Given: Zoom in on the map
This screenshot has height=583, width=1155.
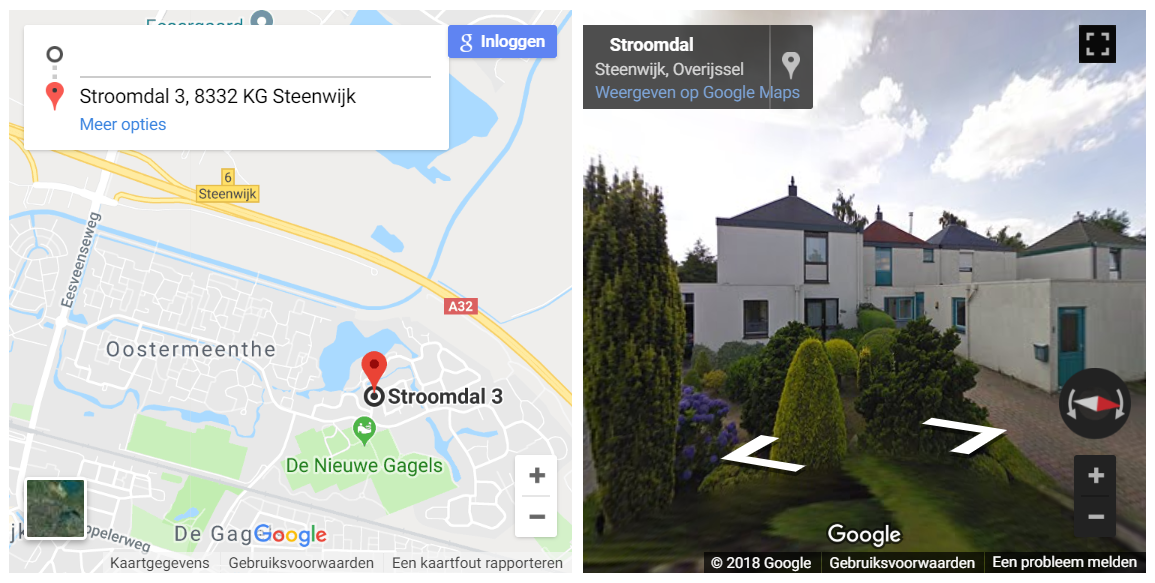Looking at the screenshot, I should pyautogui.click(x=537, y=475).
